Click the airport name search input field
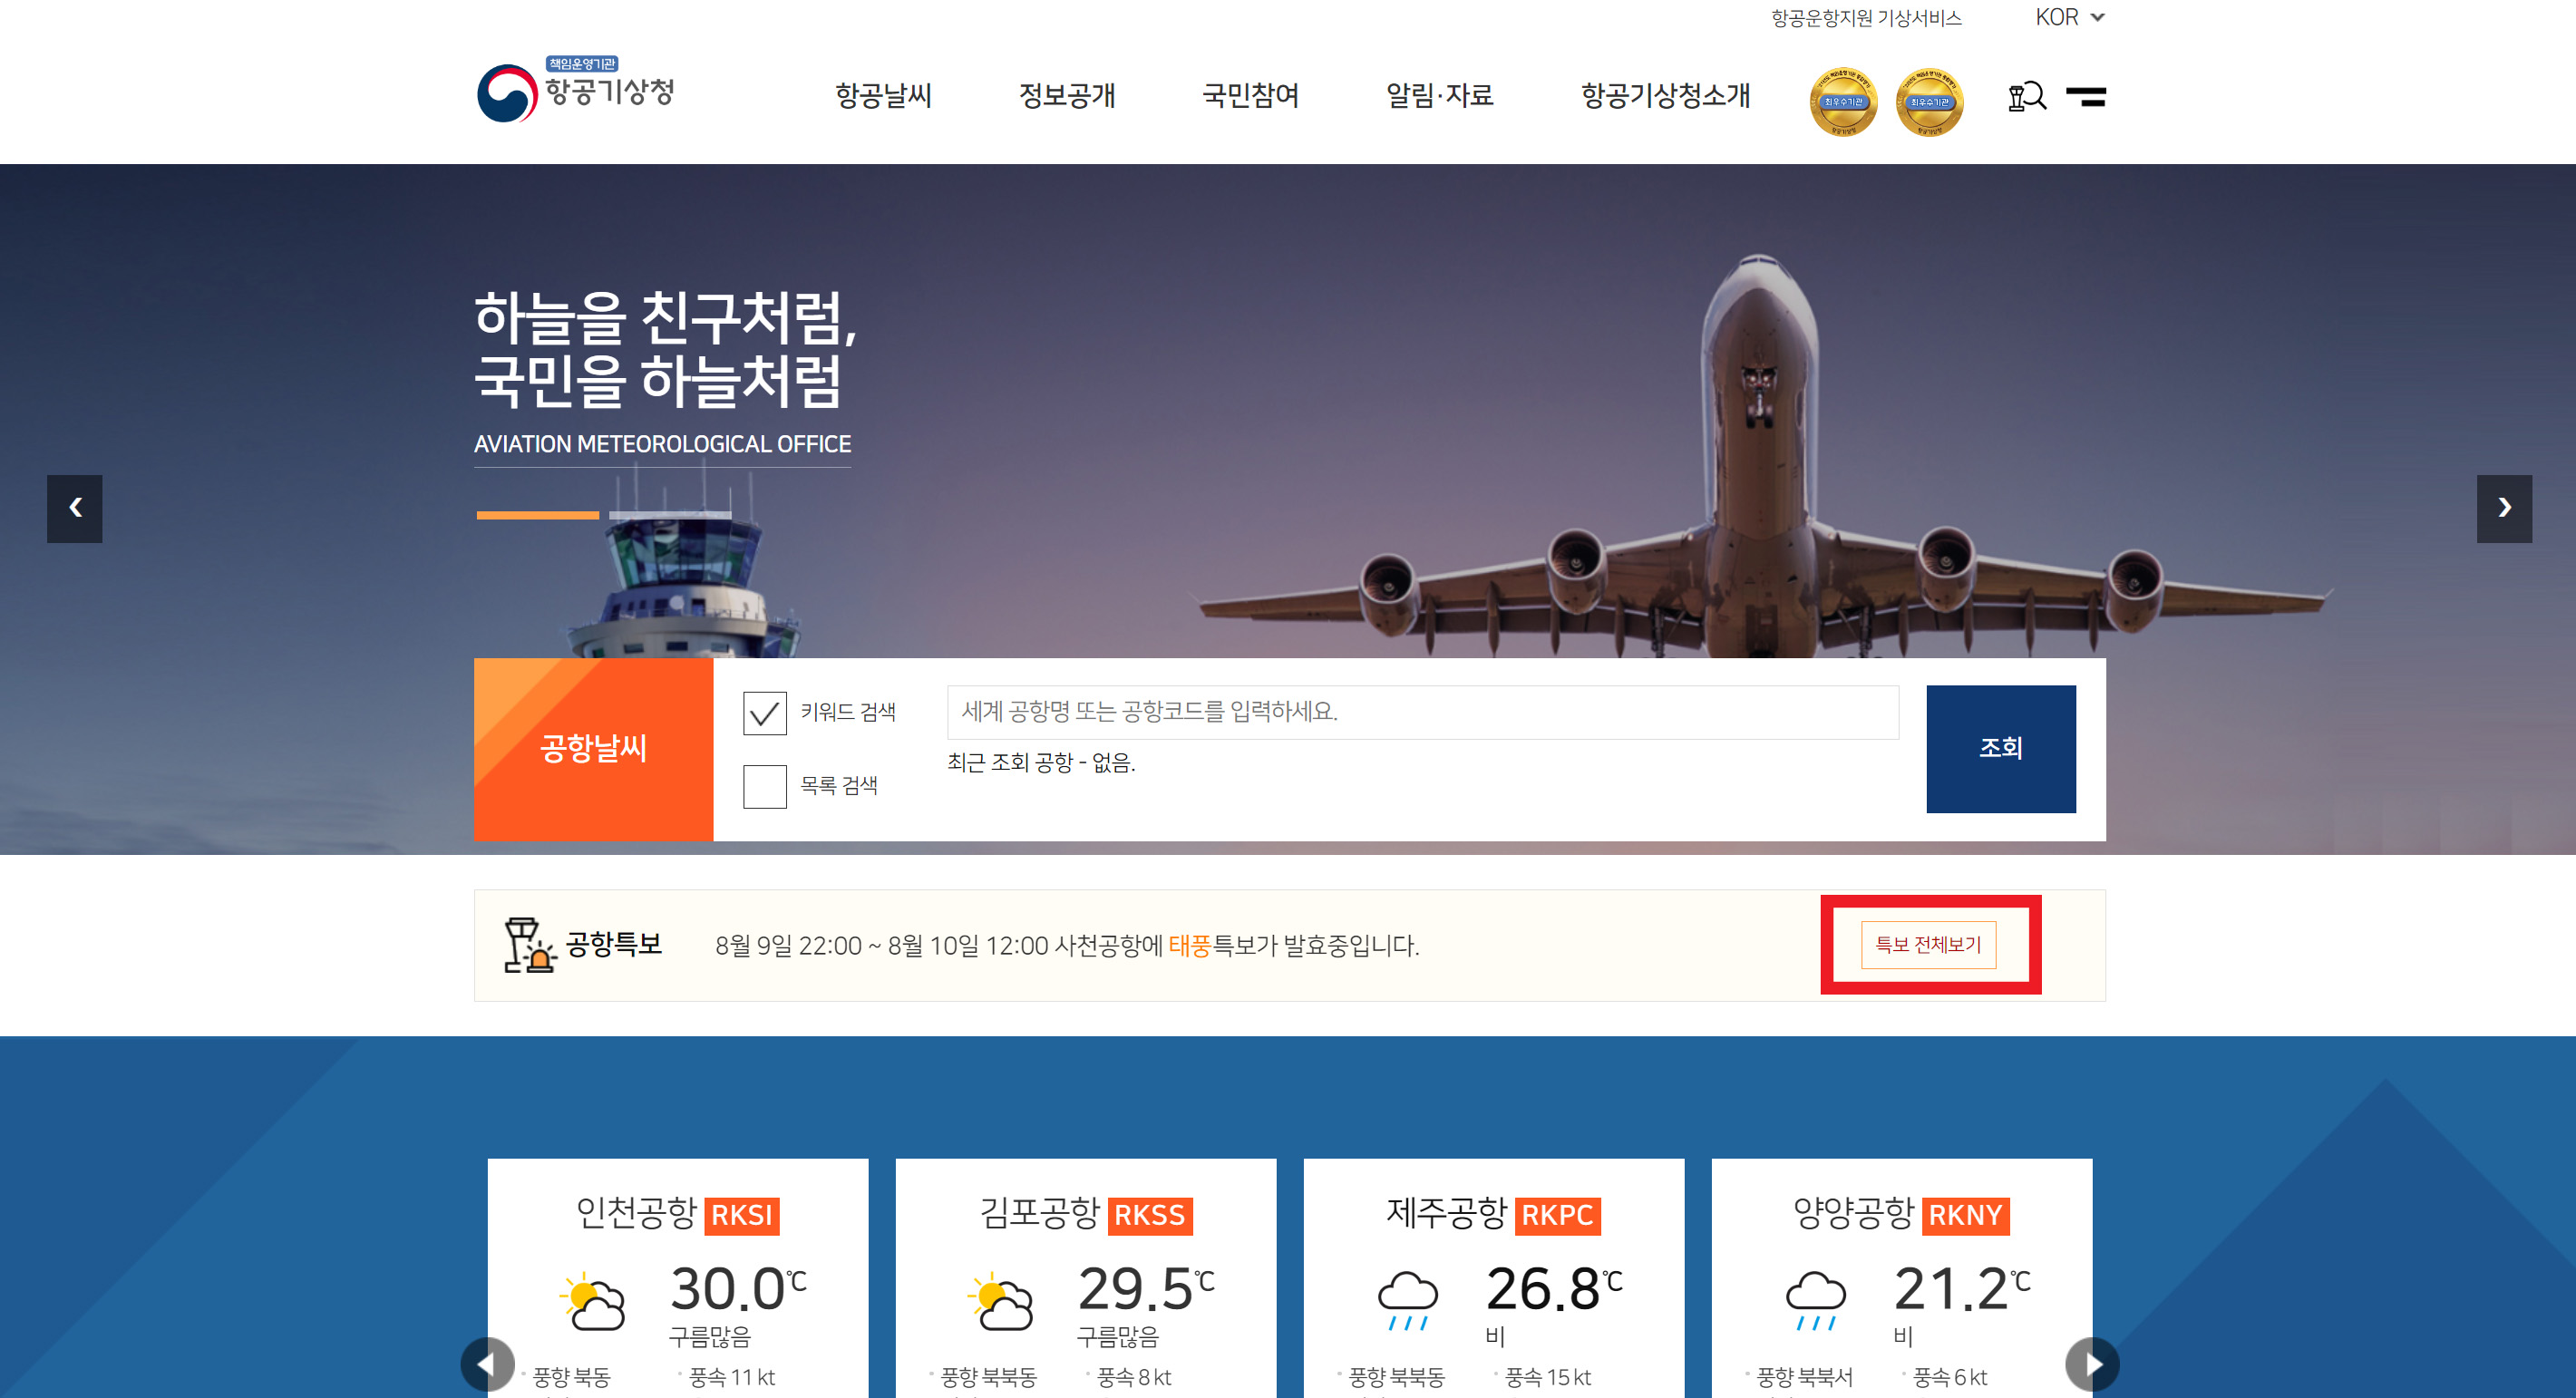 point(1420,712)
